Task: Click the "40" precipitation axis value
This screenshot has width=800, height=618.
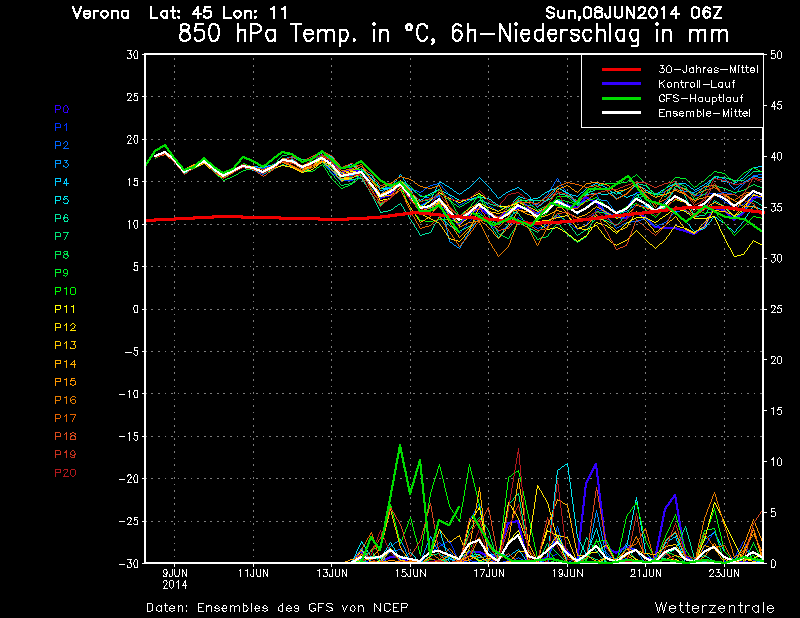Action: pos(776,157)
